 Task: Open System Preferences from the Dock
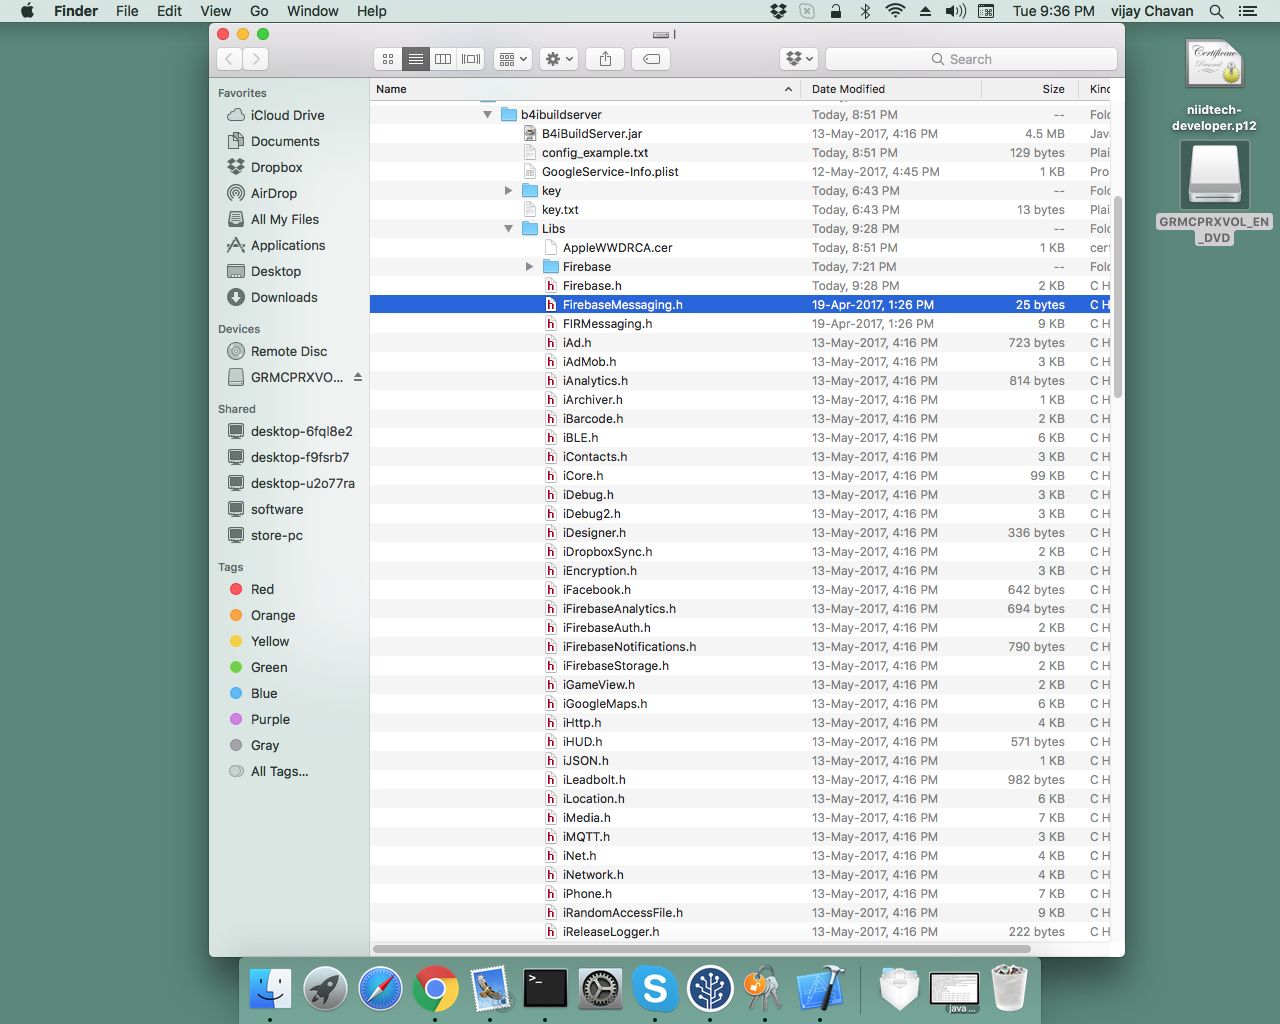[x=600, y=989]
